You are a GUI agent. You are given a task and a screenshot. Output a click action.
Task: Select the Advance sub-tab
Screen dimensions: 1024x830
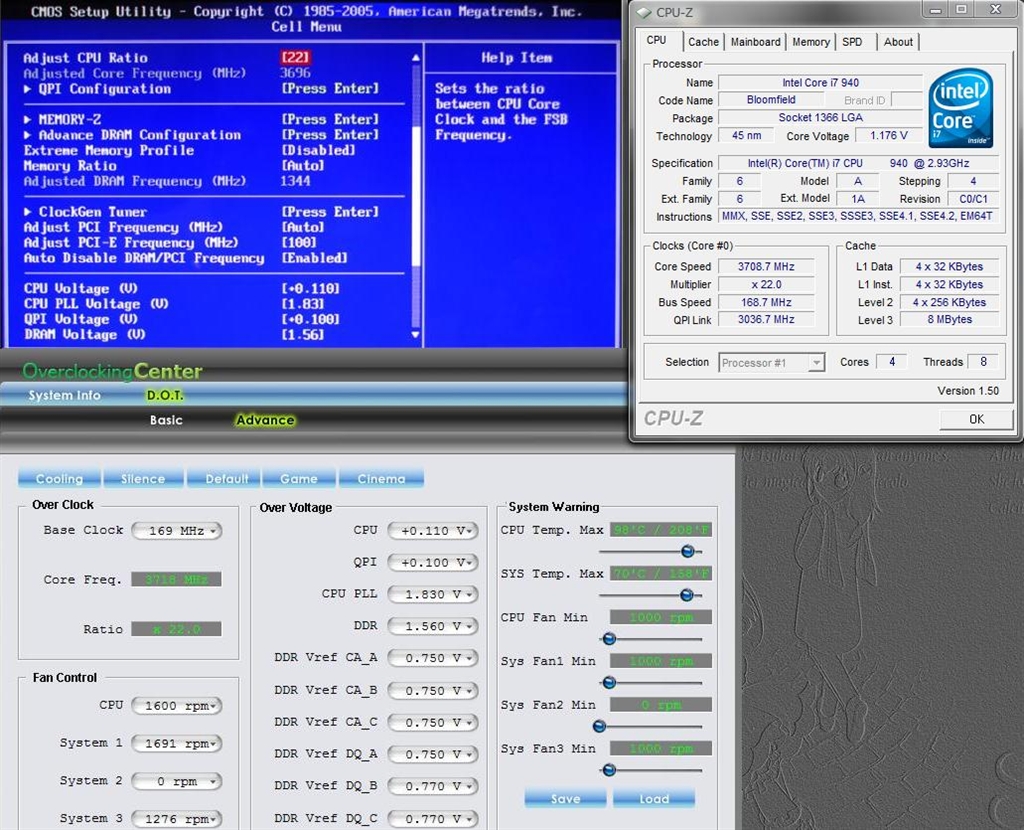click(x=265, y=420)
